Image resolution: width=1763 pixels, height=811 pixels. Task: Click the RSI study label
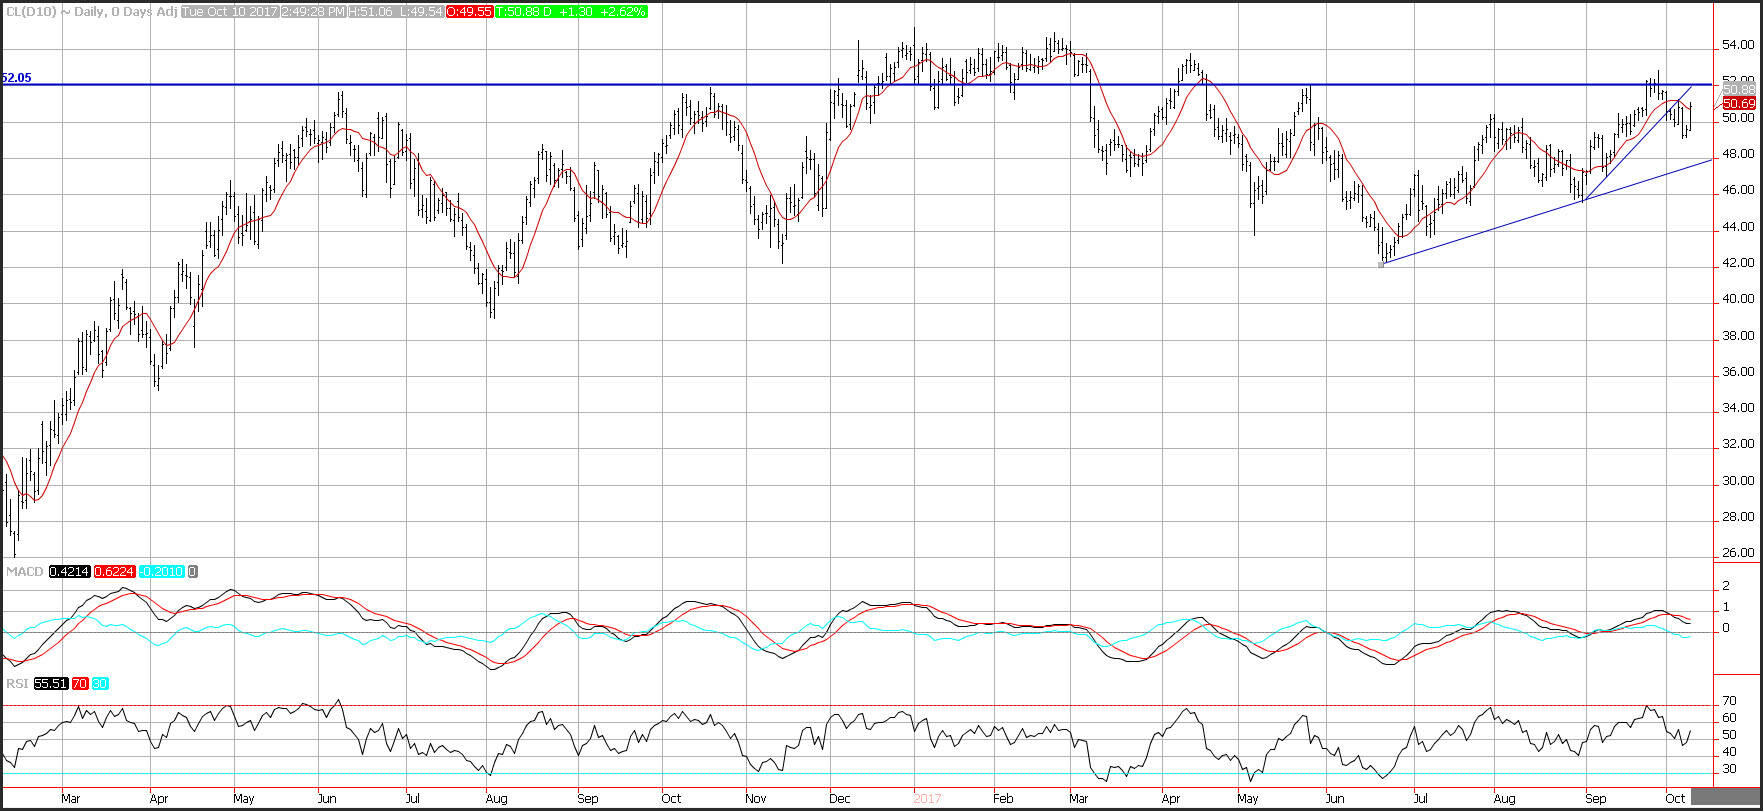tap(17, 684)
